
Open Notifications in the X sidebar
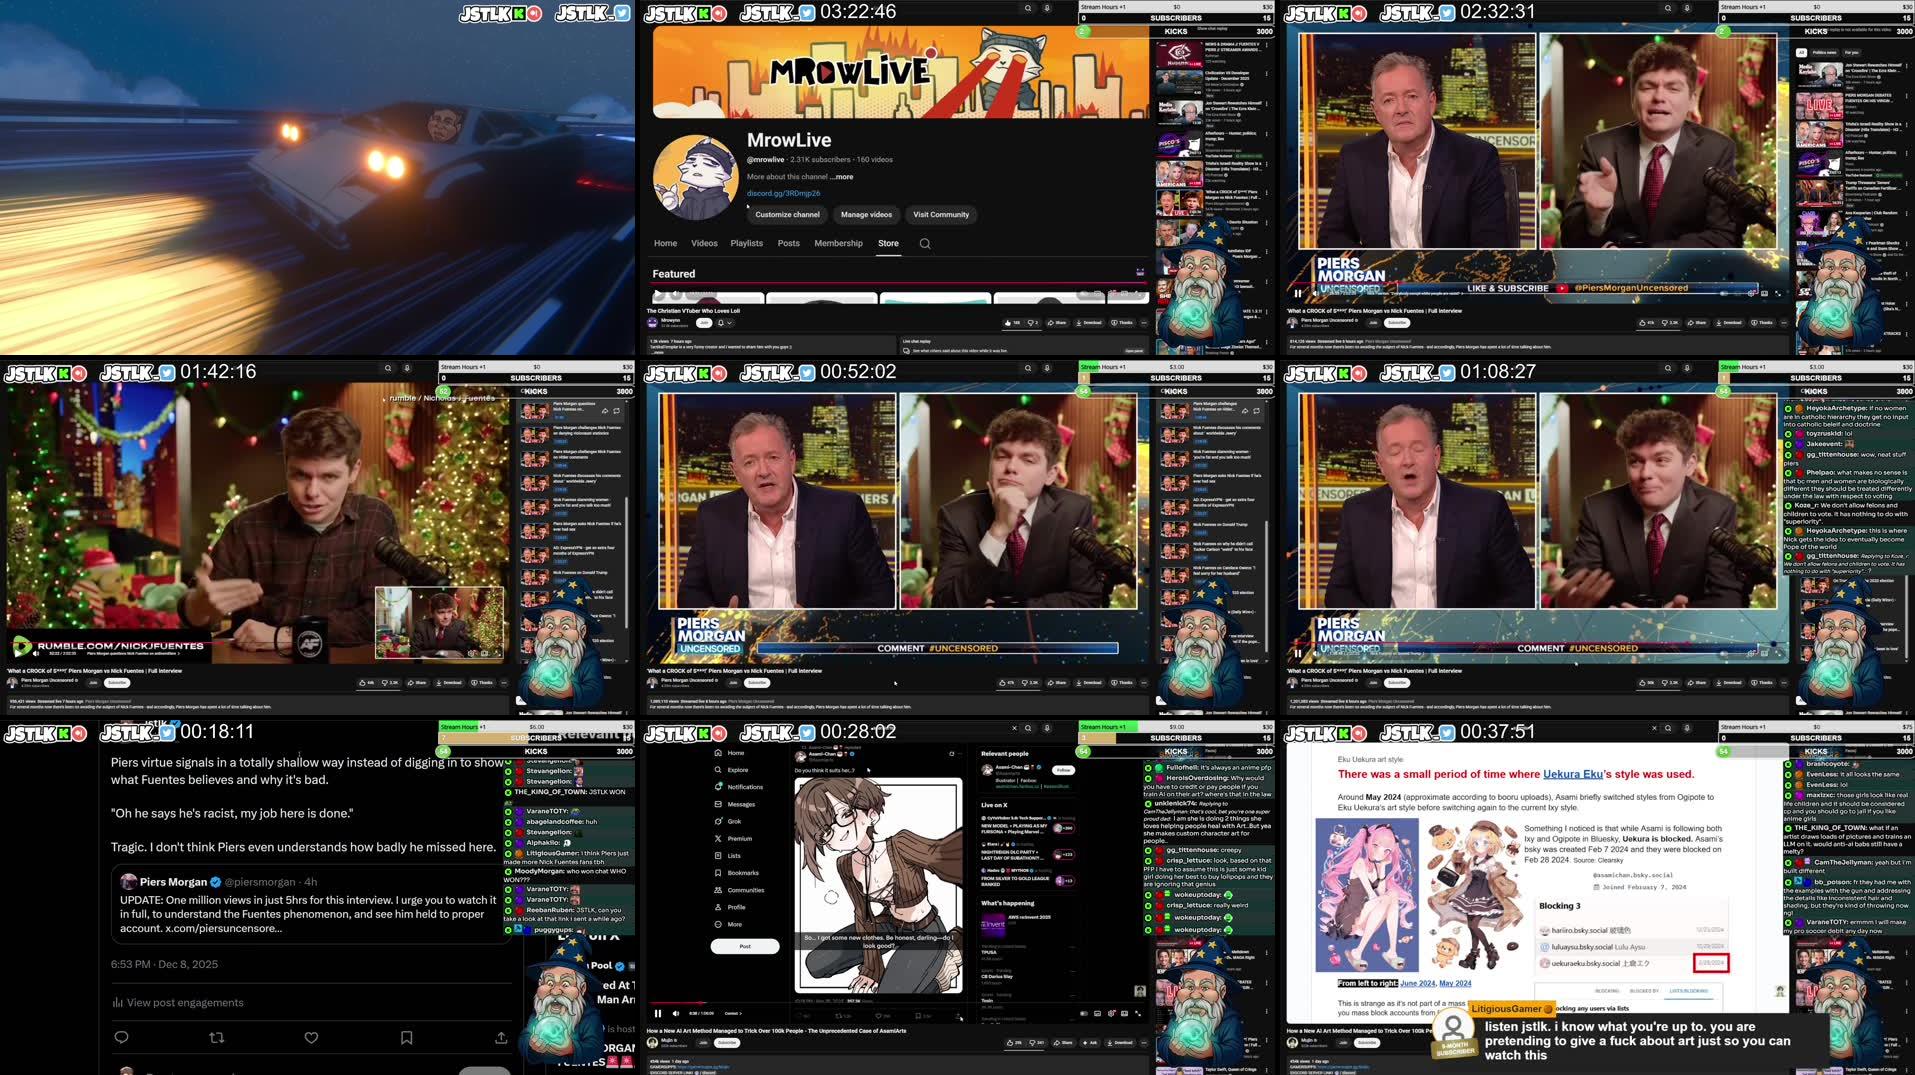pyautogui.click(x=737, y=786)
